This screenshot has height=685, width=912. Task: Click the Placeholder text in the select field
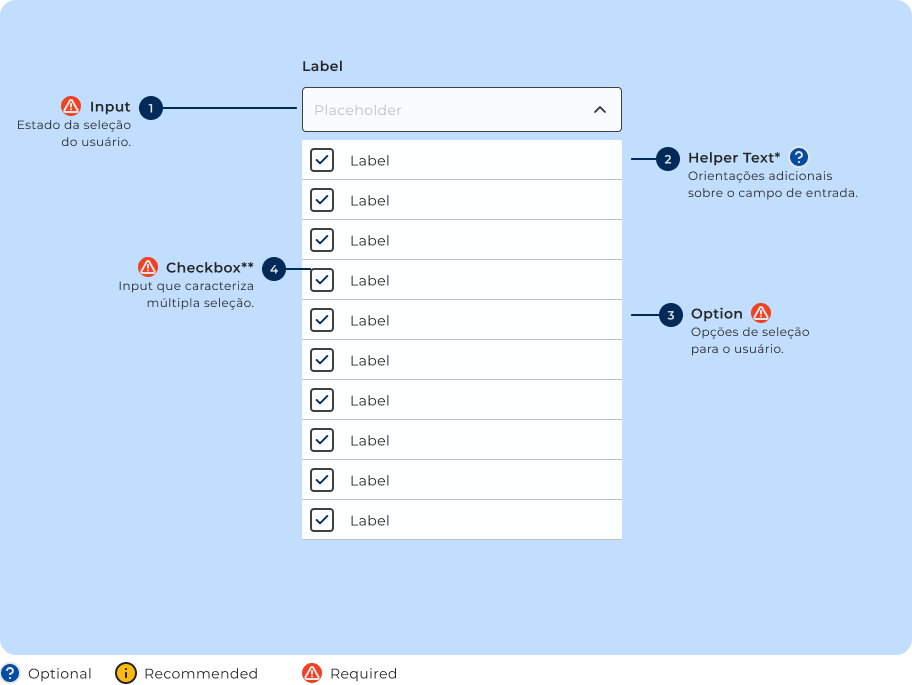358,110
